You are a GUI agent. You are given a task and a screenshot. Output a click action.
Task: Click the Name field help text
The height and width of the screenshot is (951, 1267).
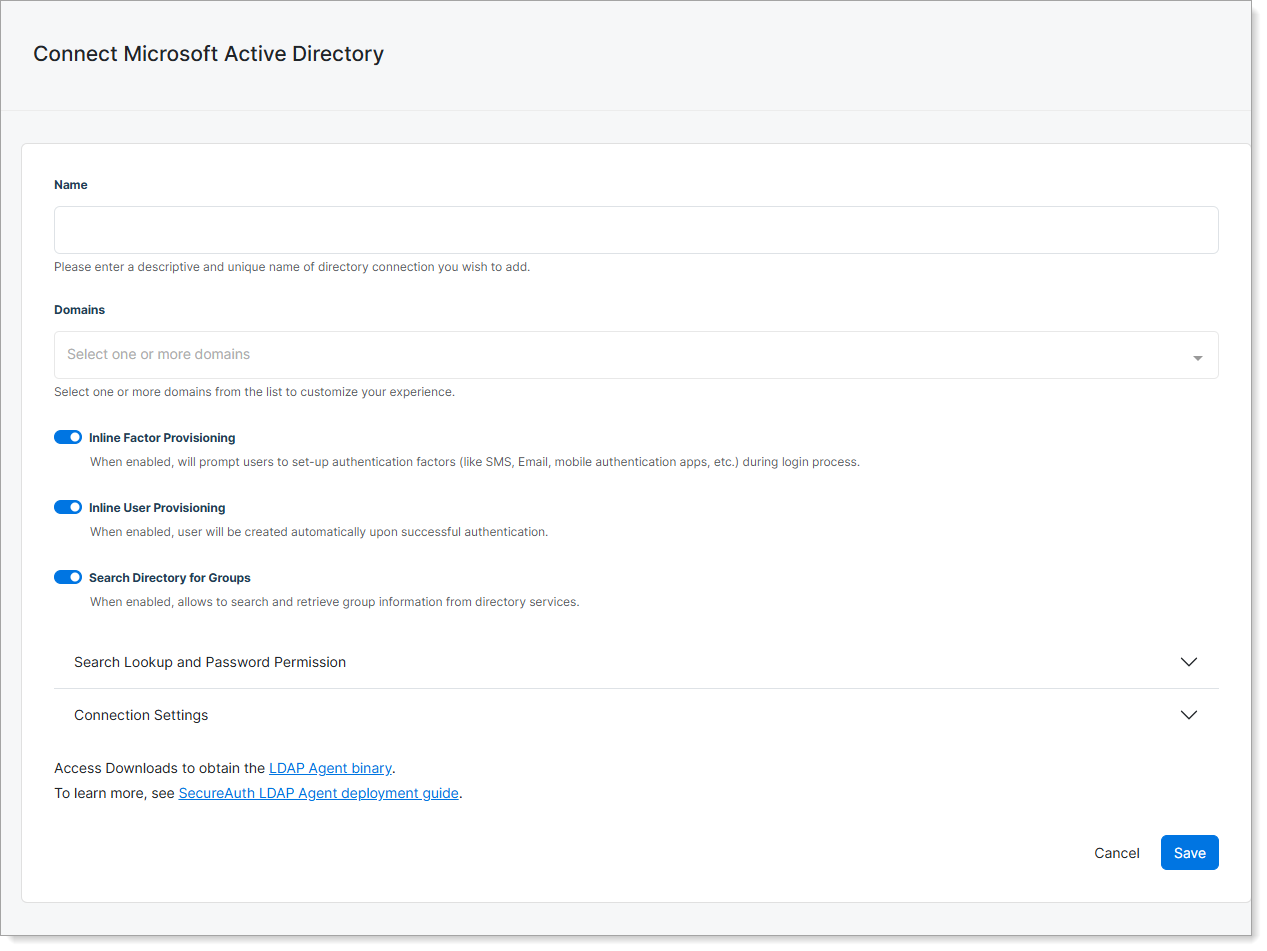point(292,267)
